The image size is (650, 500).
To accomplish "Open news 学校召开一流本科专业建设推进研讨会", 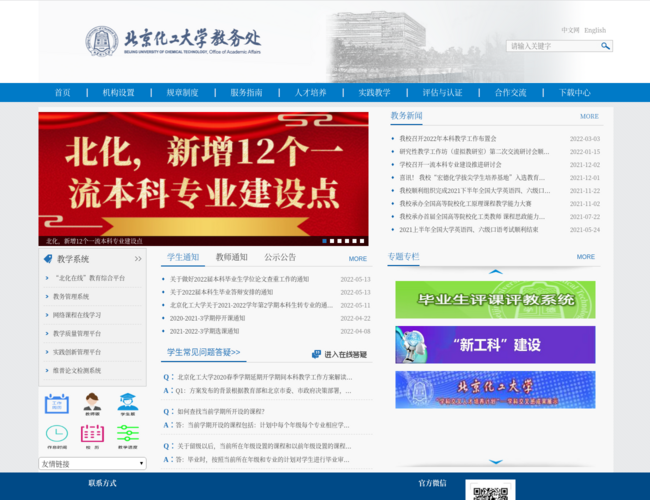I will [450, 165].
